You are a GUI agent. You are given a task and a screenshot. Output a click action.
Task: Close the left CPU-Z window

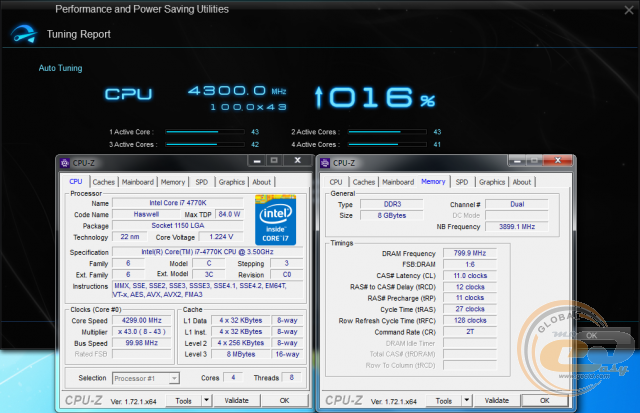[x=298, y=160]
